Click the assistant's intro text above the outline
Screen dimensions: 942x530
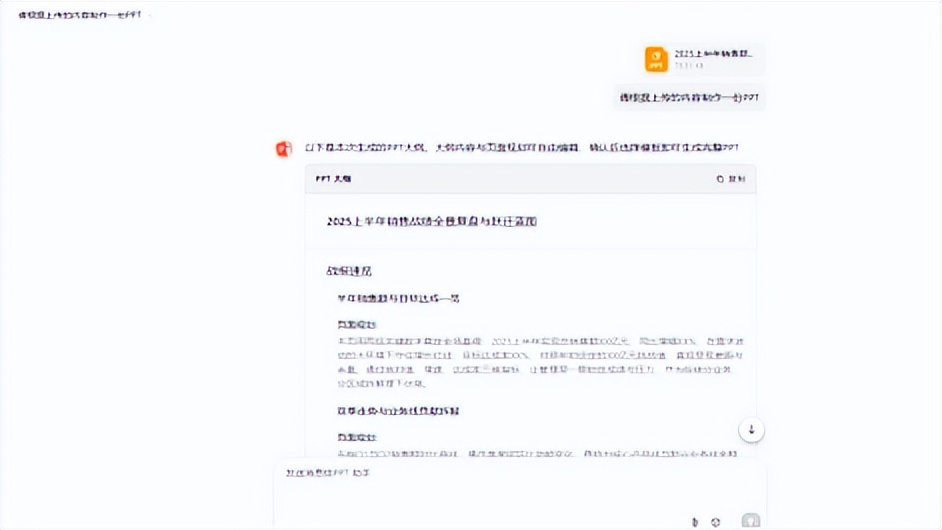(521, 148)
